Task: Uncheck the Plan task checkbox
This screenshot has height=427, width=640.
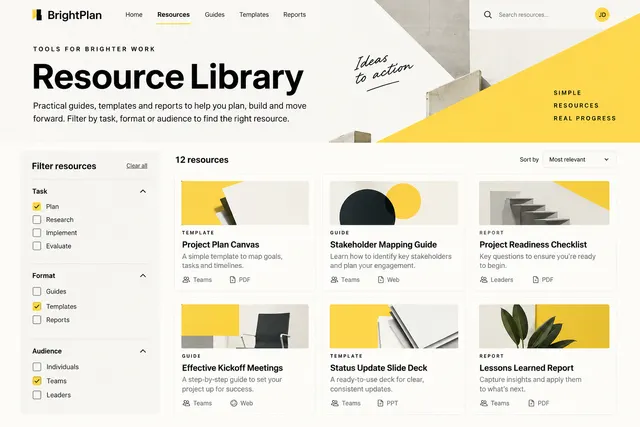Action: click(37, 207)
